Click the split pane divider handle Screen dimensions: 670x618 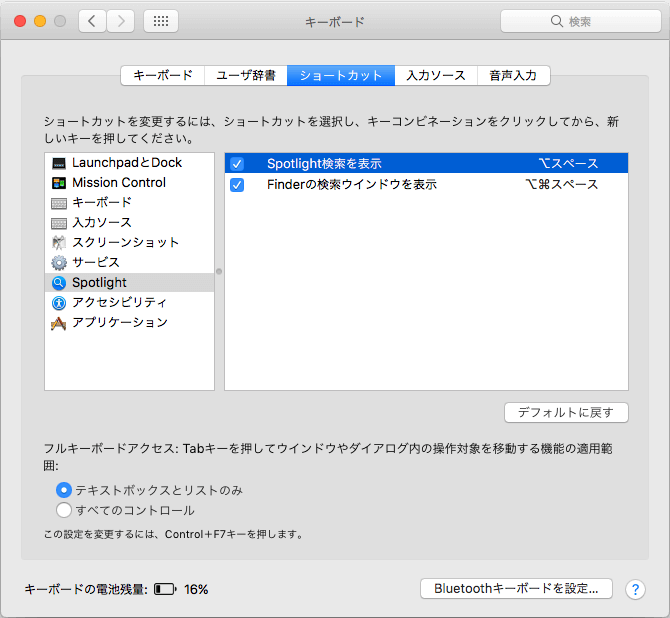click(219, 271)
